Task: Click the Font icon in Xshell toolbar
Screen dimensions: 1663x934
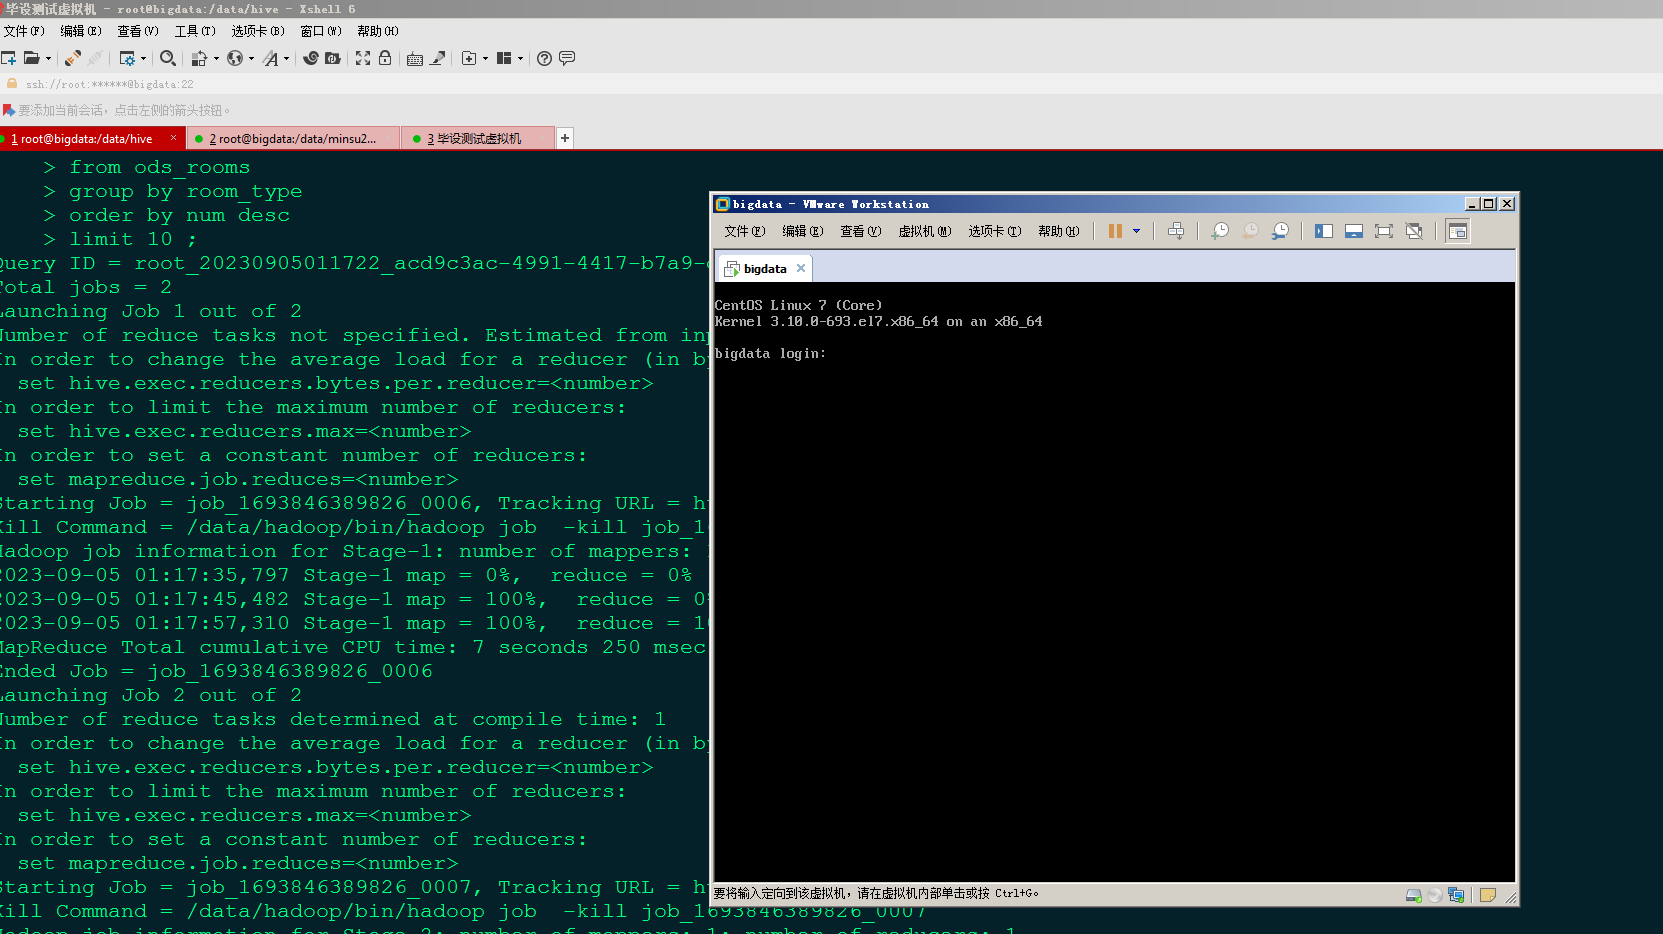Action: click(x=271, y=58)
